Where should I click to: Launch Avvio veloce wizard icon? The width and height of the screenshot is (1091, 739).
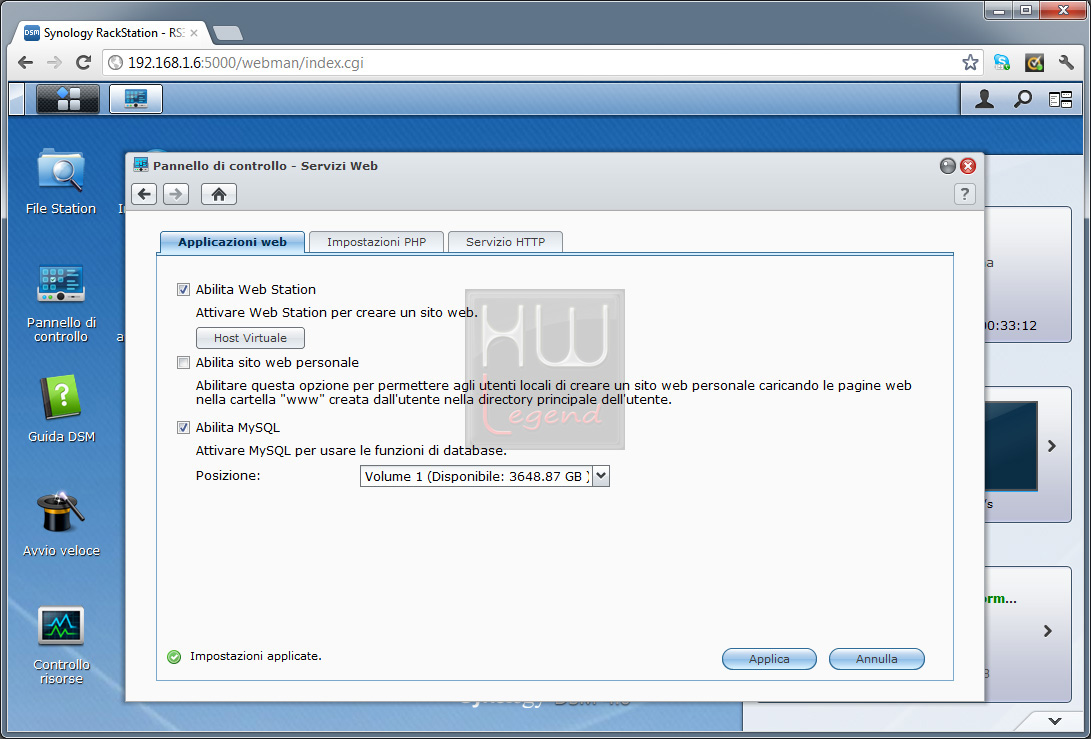click(61, 524)
